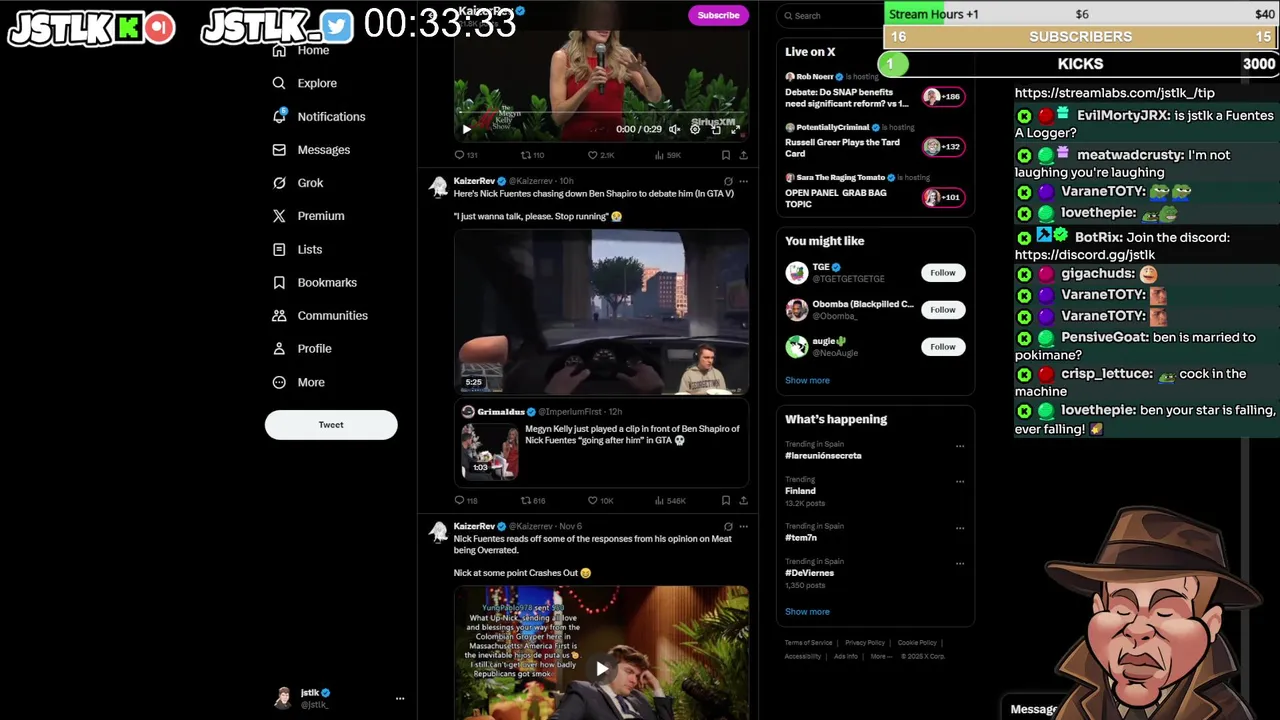Open Cookie Policy footer link
The width and height of the screenshot is (1280, 720).
[917, 643]
